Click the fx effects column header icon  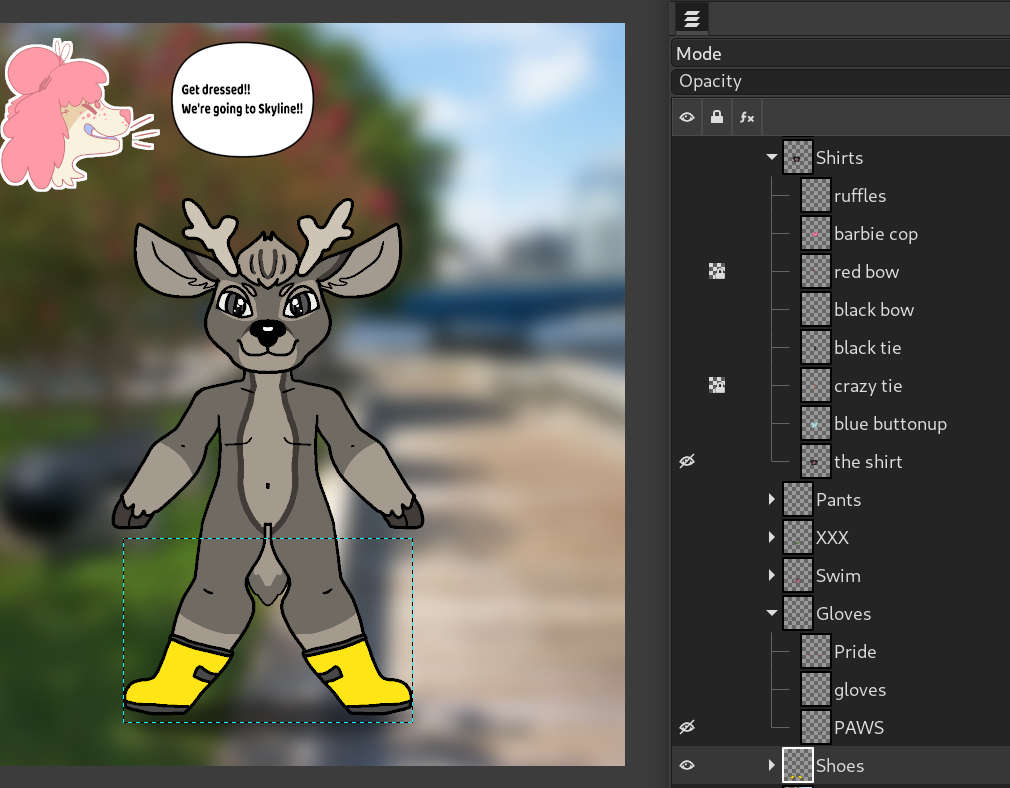click(746, 117)
